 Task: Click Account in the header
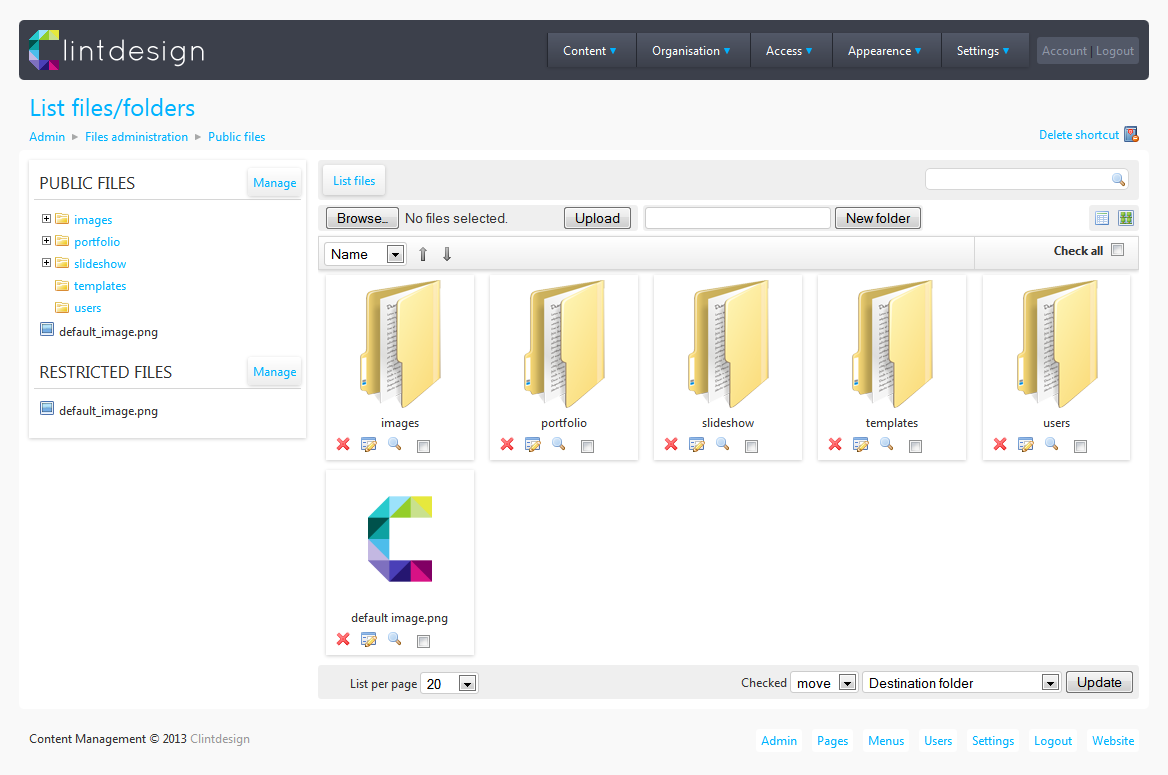(x=1064, y=51)
